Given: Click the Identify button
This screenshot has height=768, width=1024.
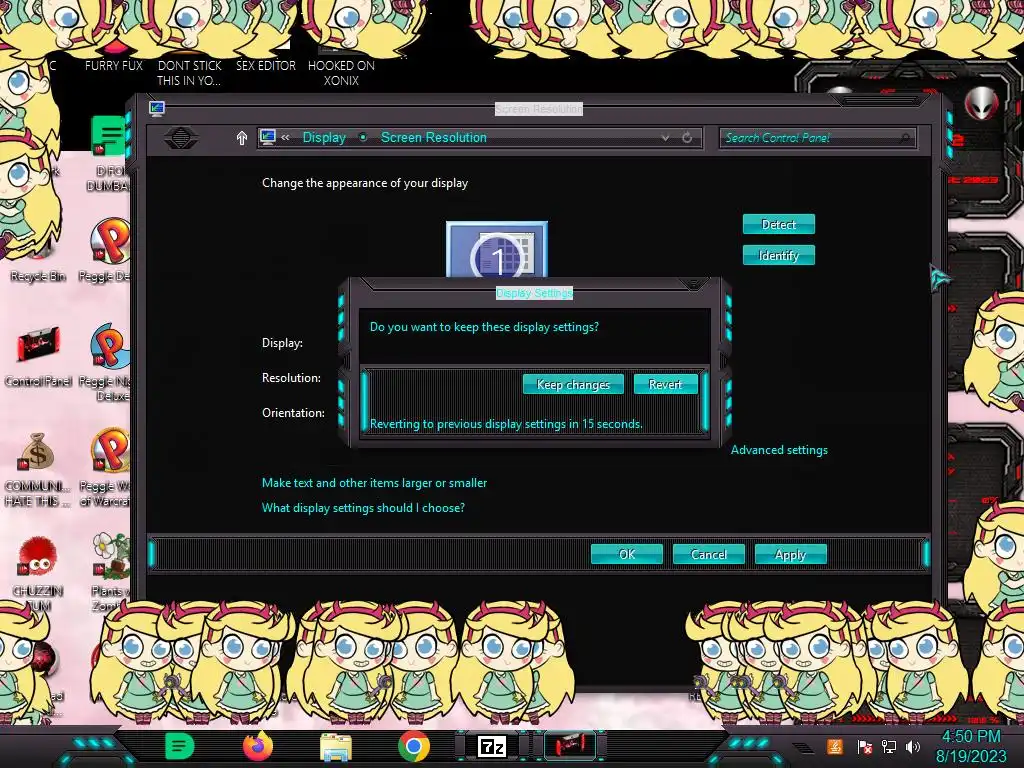Looking at the screenshot, I should [x=778, y=255].
